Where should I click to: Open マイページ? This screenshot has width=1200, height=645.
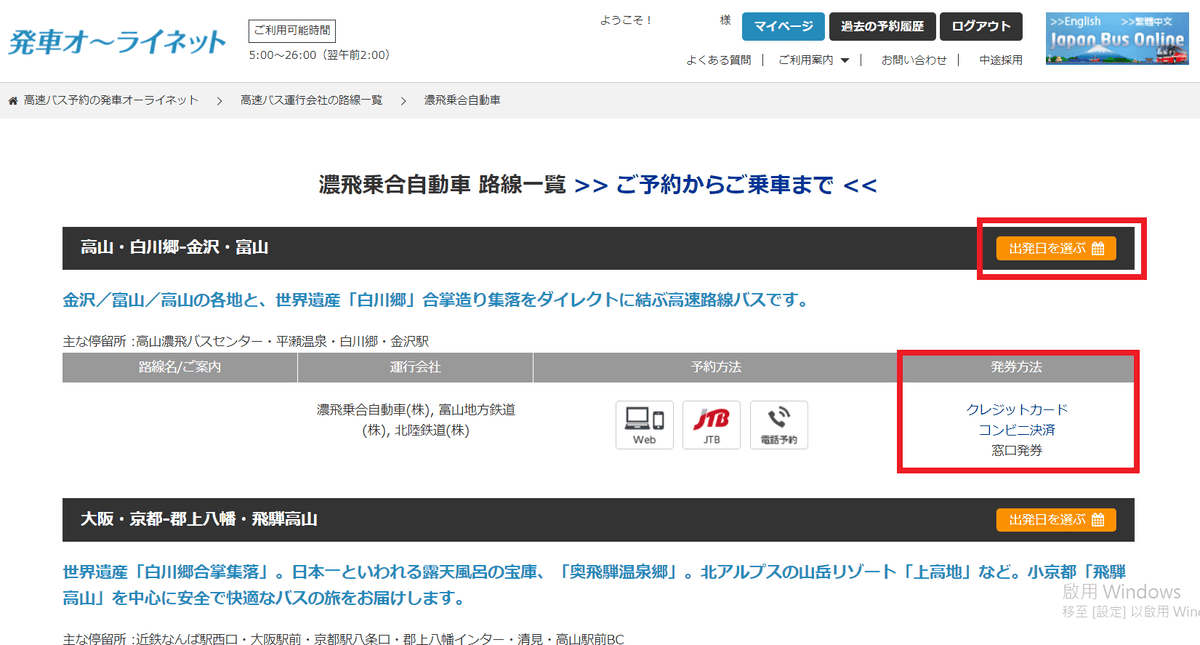(x=783, y=27)
